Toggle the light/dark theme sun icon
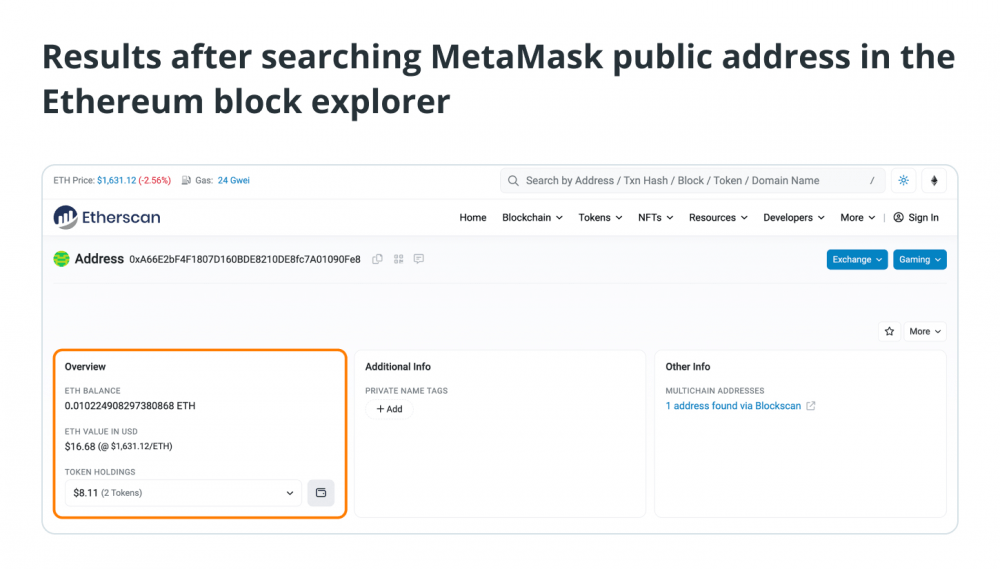The width and height of the screenshot is (1000, 569). (904, 181)
